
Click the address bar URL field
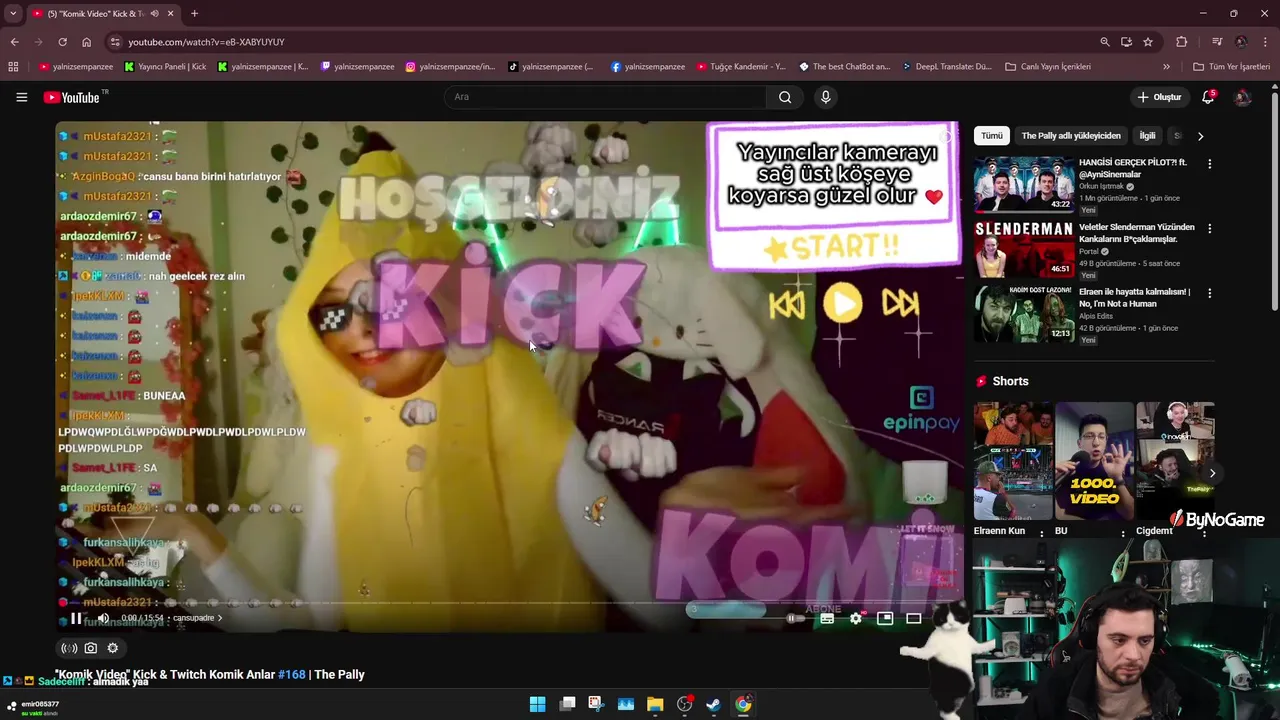point(600,42)
